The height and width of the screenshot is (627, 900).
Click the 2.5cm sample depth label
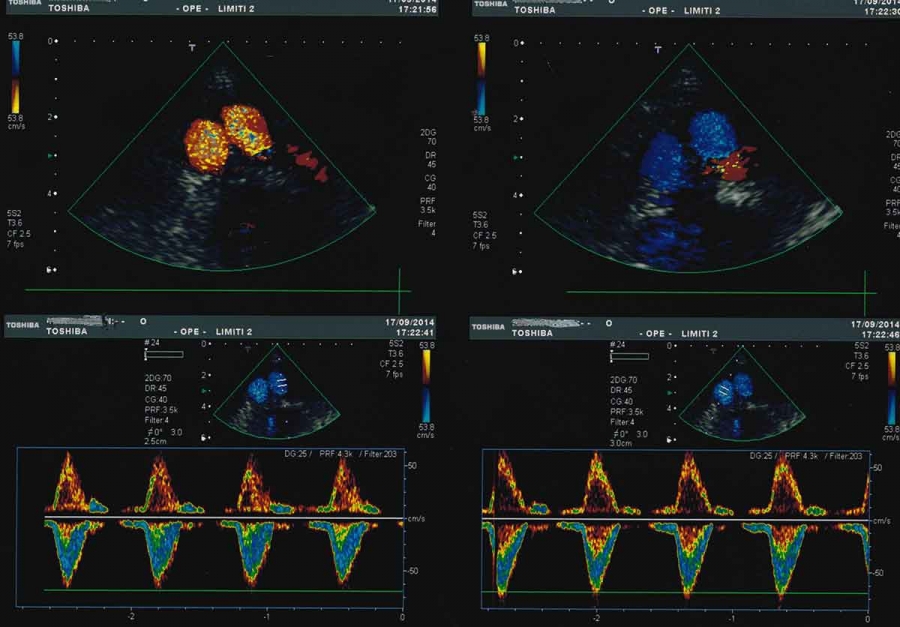pyautogui.click(x=155, y=441)
